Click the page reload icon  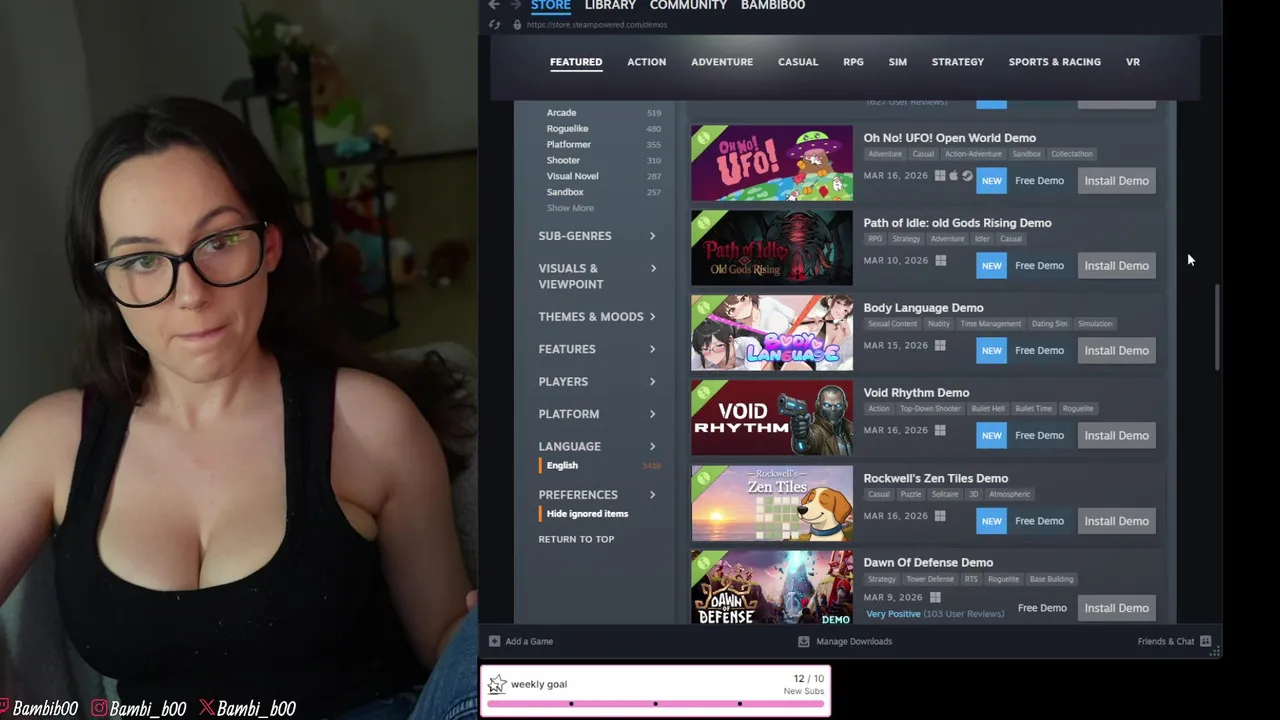[x=494, y=24]
